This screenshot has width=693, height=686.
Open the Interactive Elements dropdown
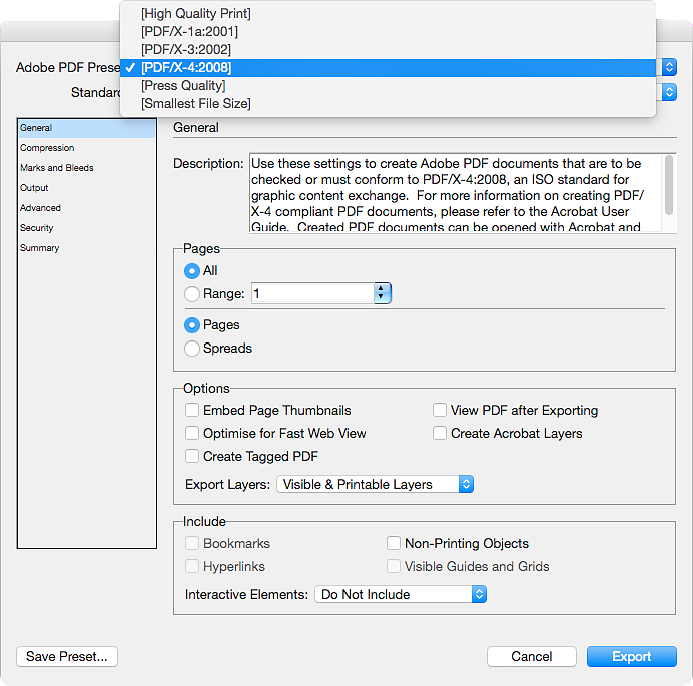[x=400, y=595]
